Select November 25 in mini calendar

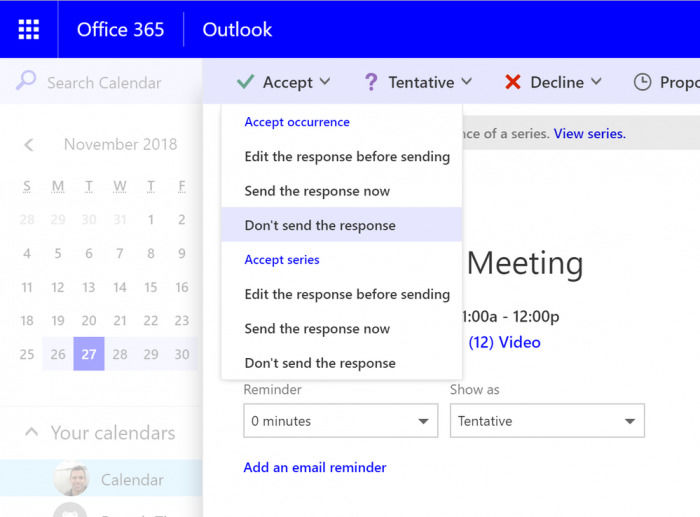(27, 354)
